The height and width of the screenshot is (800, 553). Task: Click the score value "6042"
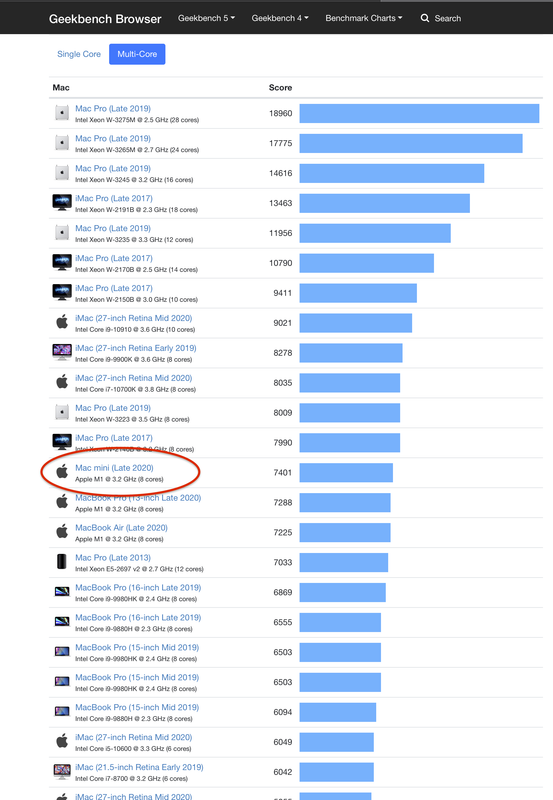[283, 772]
